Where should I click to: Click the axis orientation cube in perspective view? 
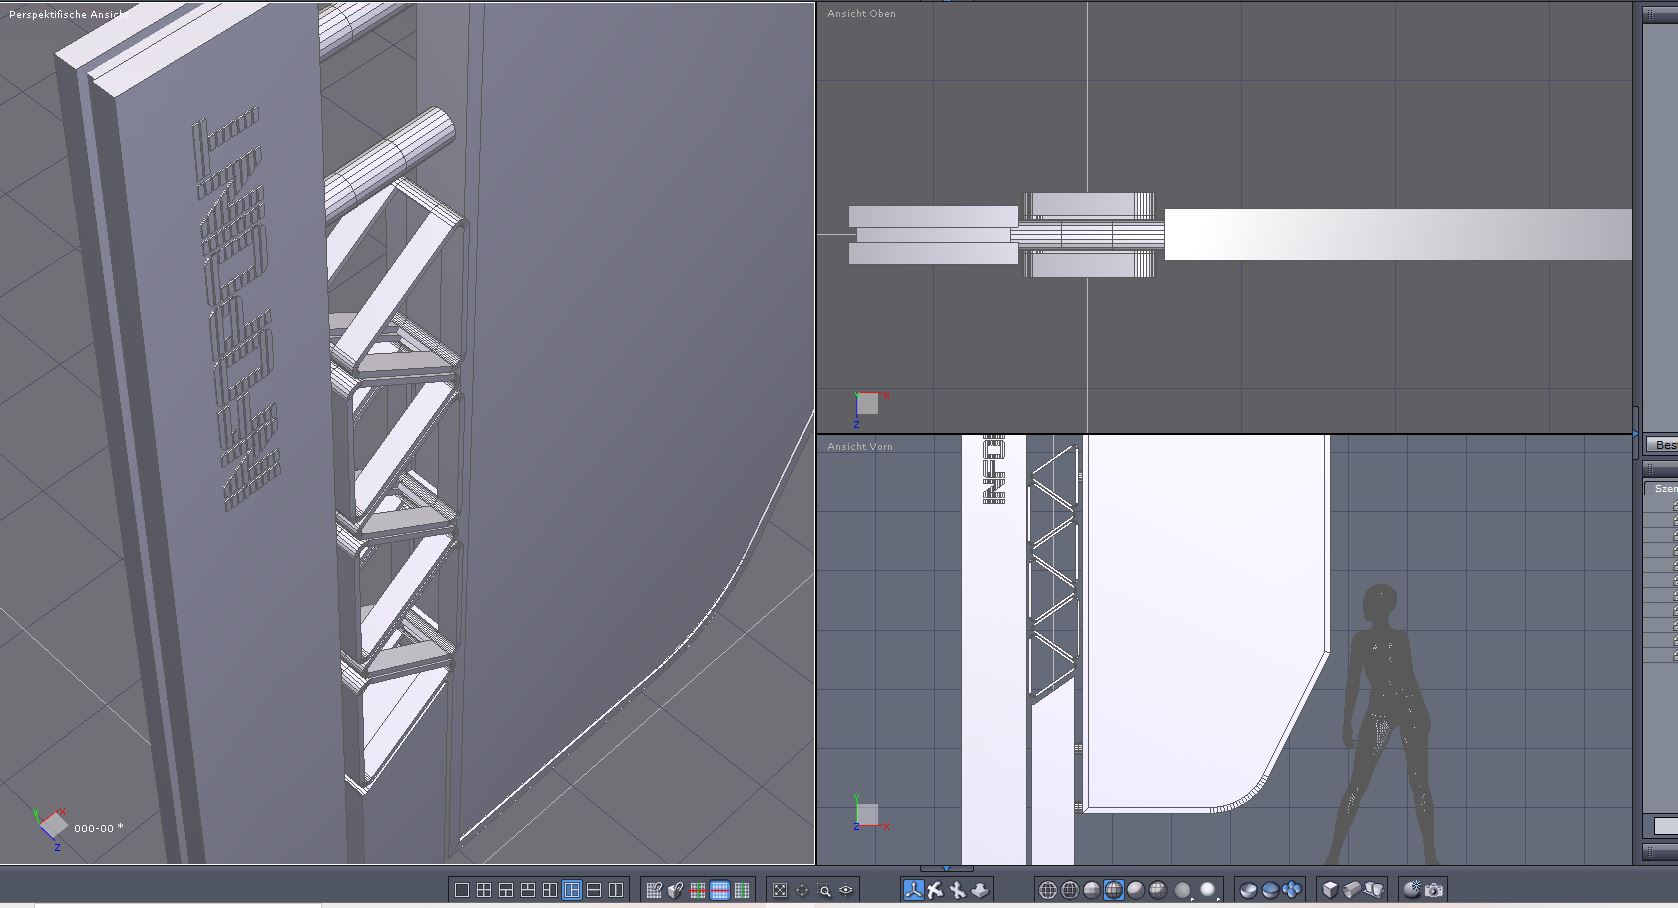pos(53,824)
